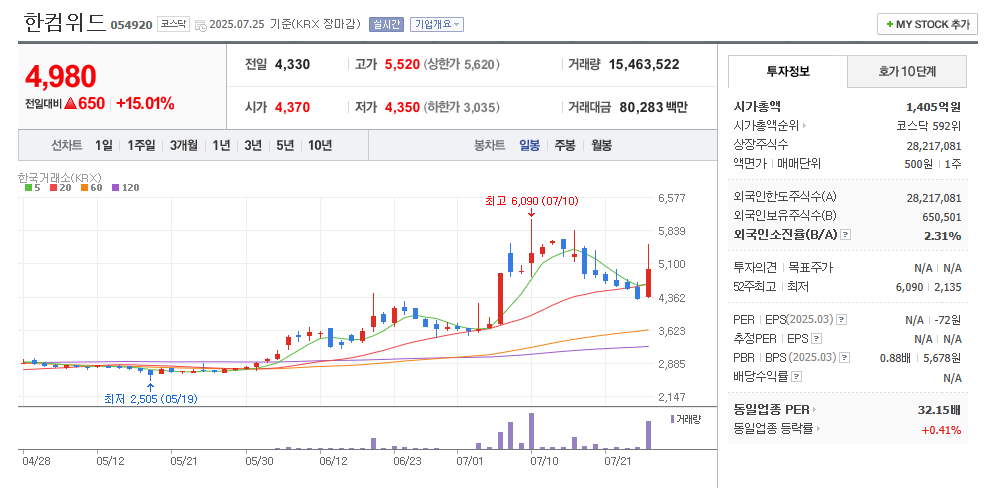Click the 코스닥 market badge
Viewport: 1006px width, 488px height.
coord(173,24)
